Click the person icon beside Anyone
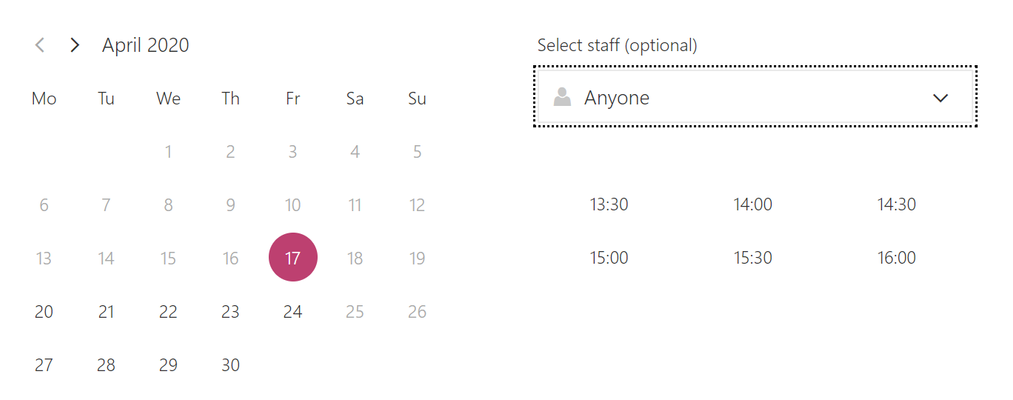Image resolution: width=1013 pixels, height=400 pixels. point(562,98)
